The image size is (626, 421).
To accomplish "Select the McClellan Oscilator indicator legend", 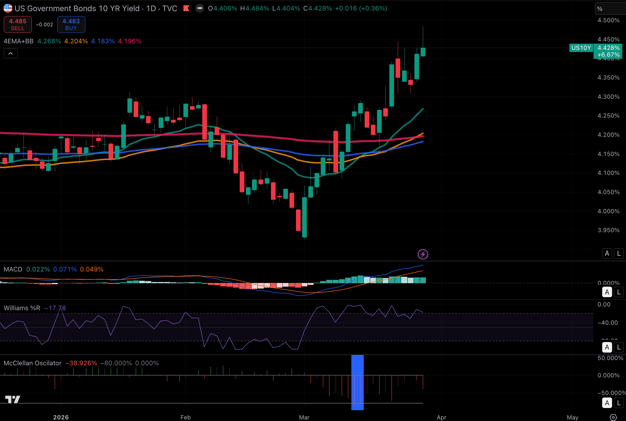I will click(x=32, y=363).
